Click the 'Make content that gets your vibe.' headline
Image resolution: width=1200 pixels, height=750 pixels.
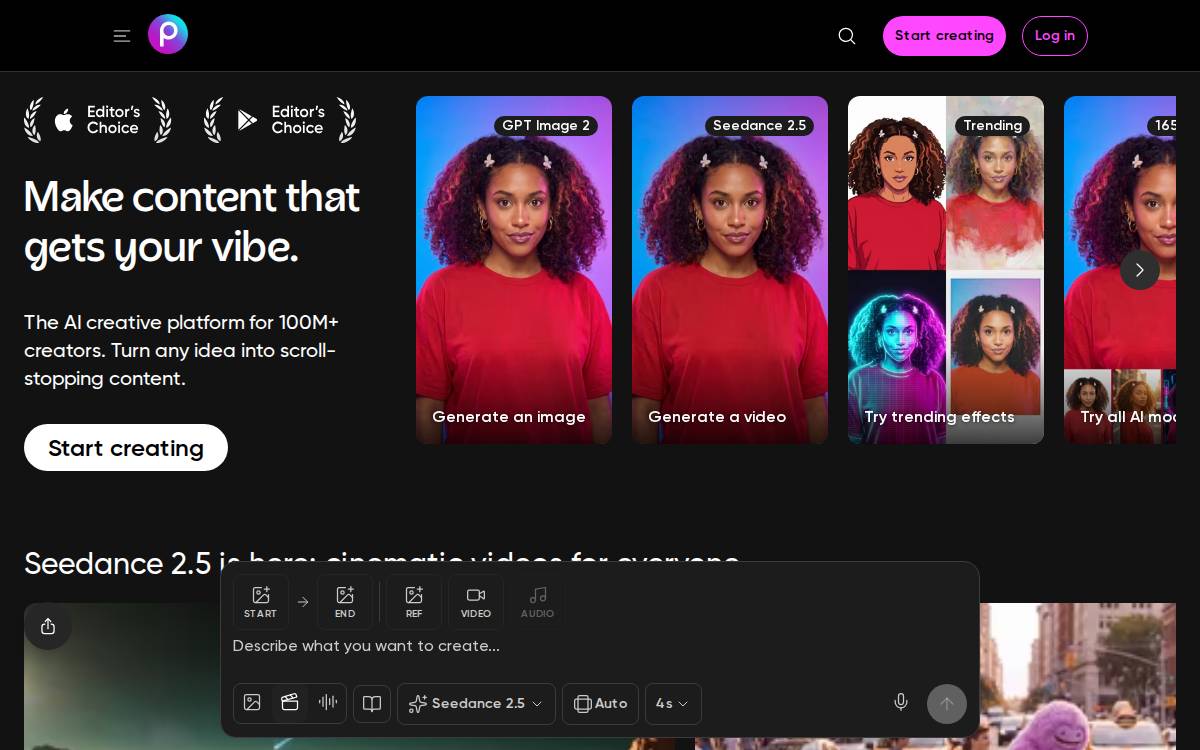click(x=192, y=222)
